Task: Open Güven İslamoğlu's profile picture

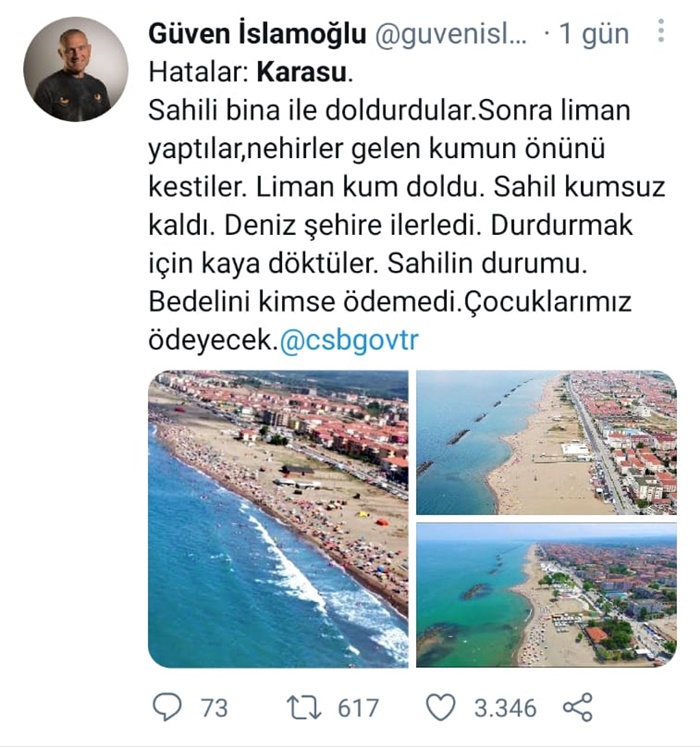Action: pyautogui.click(x=76, y=69)
